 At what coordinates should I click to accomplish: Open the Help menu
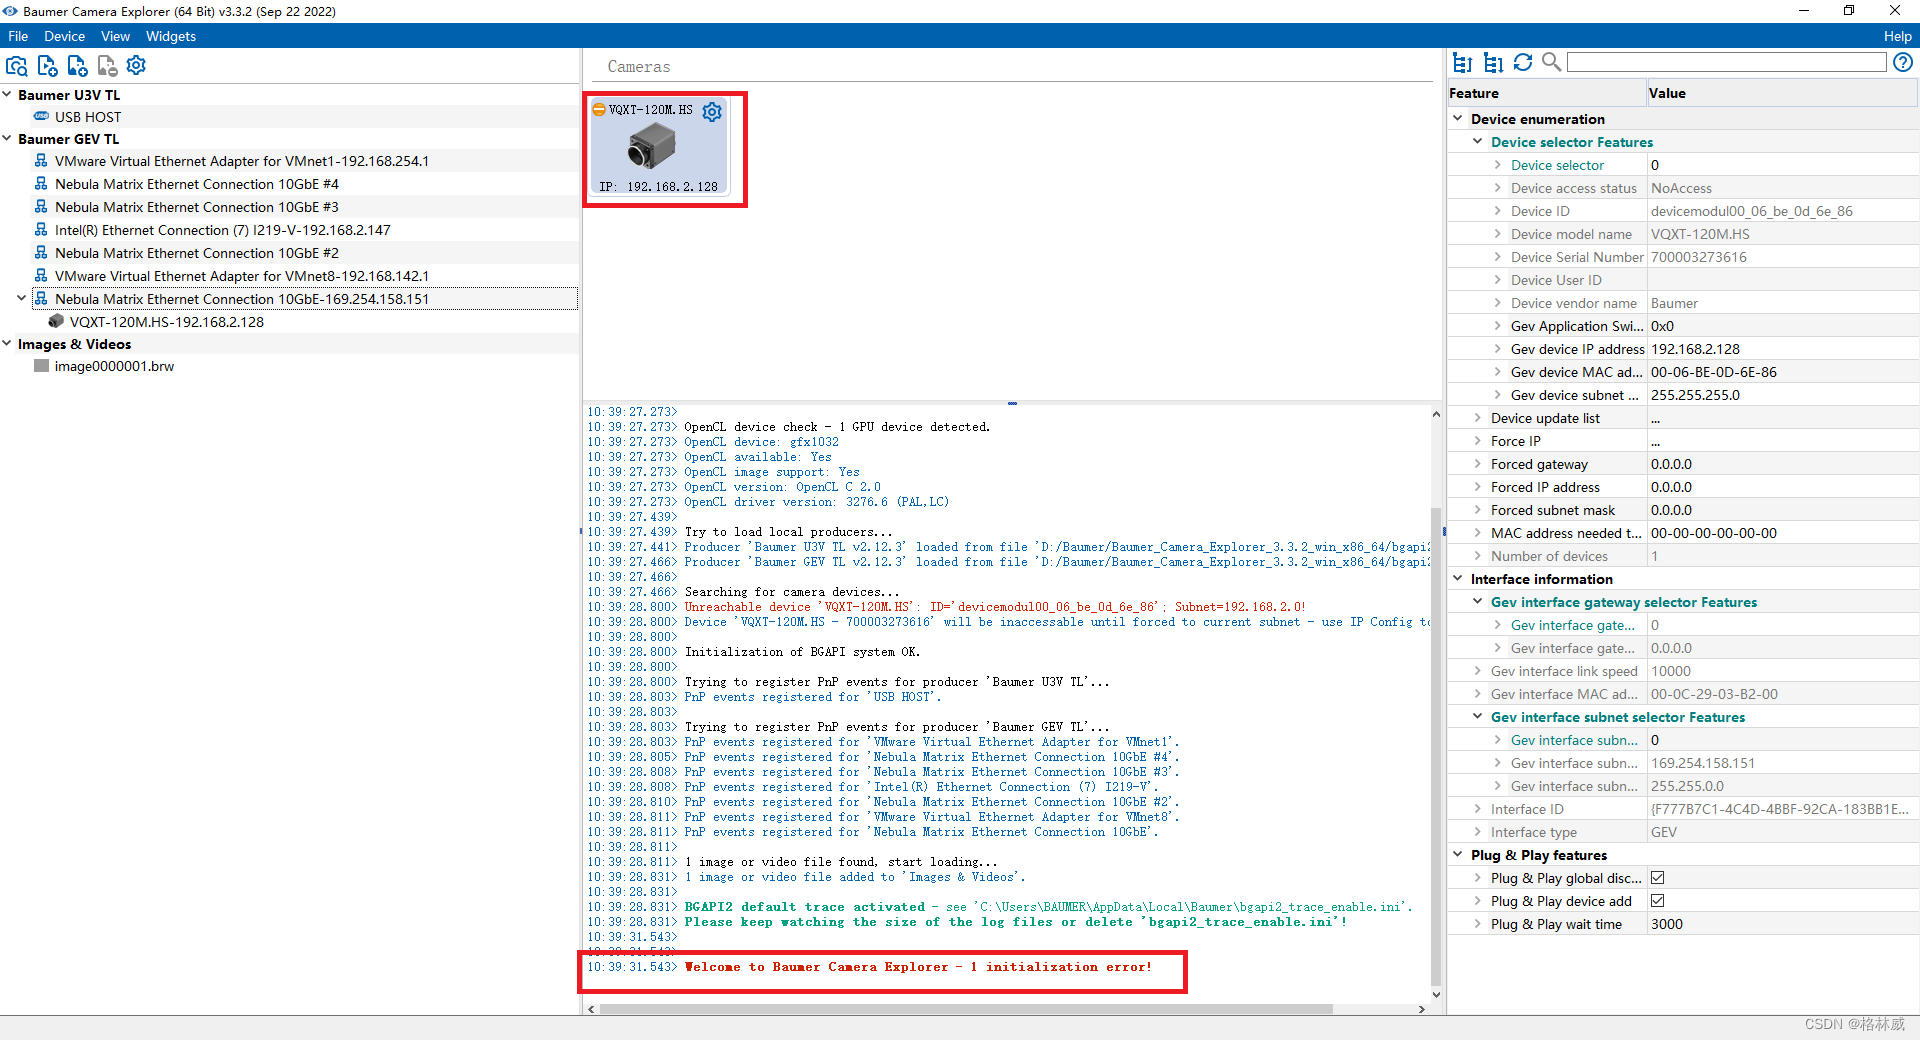1897,36
